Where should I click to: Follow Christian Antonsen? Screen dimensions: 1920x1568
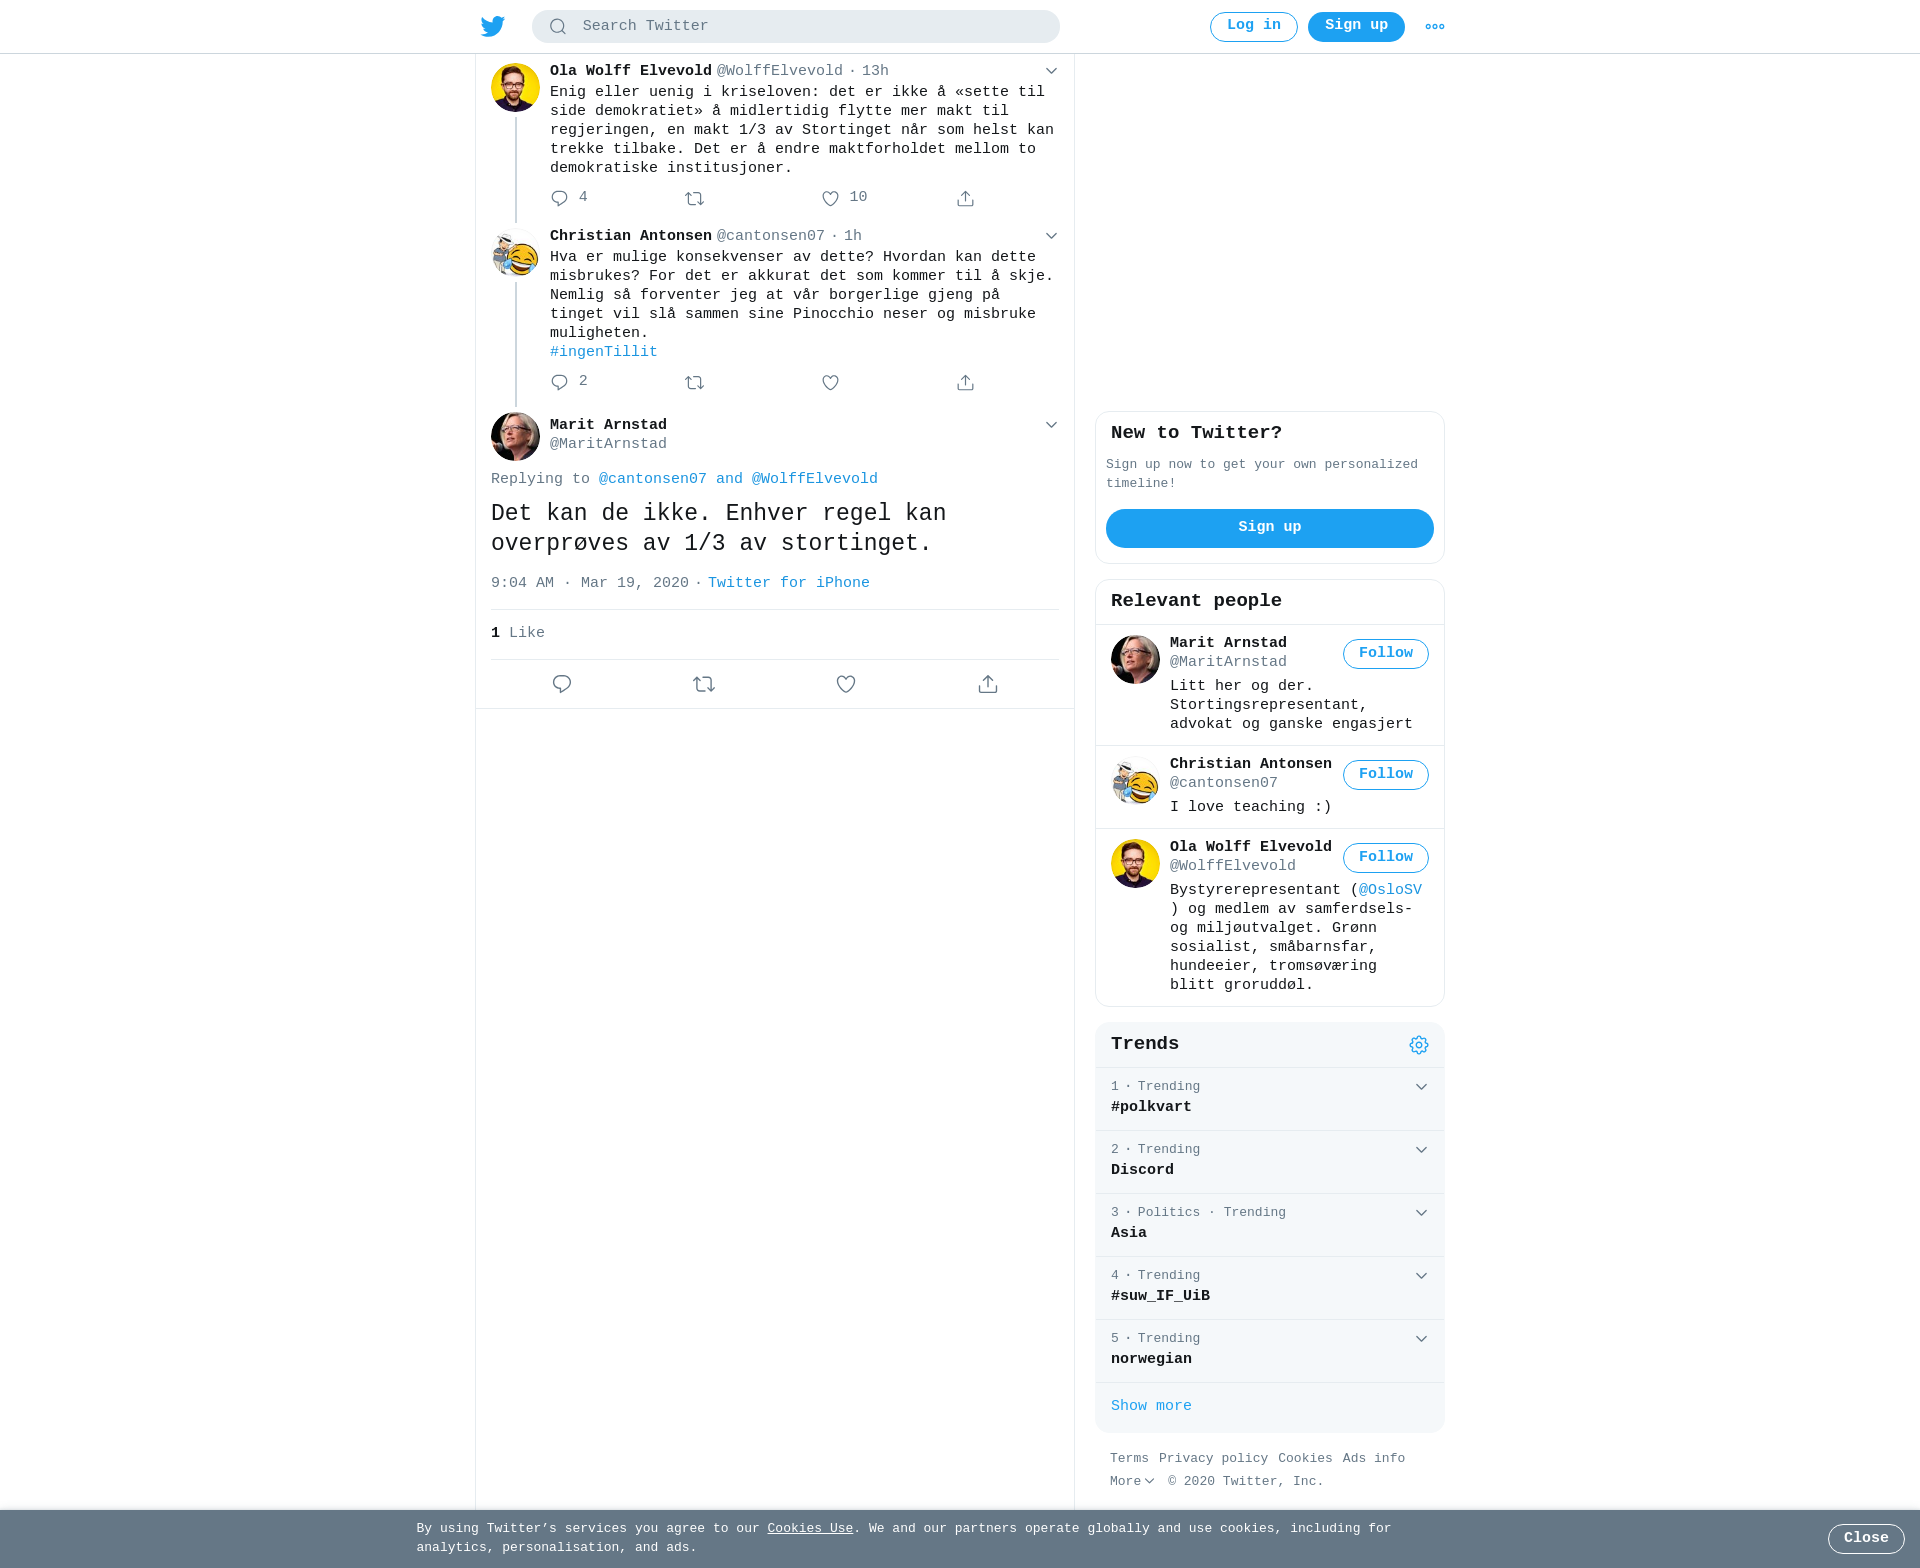pyautogui.click(x=1386, y=774)
